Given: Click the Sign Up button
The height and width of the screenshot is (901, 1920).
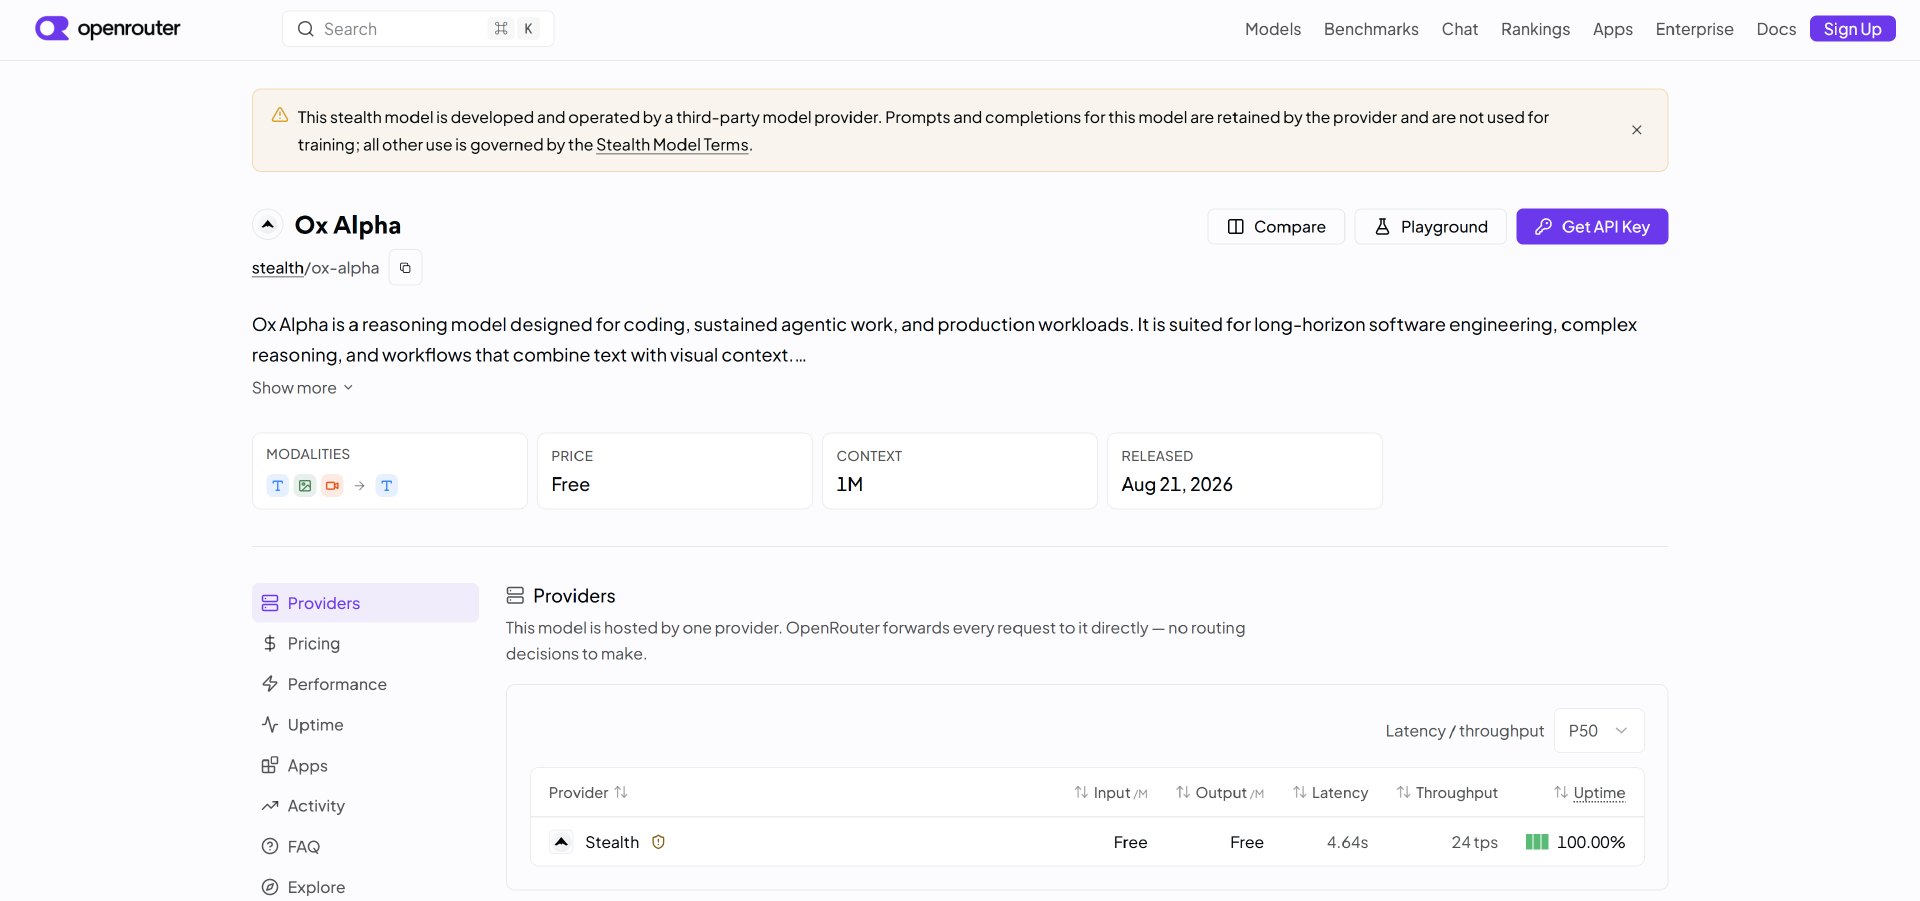Looking at the screenshot, I should tap(1852, 29).
